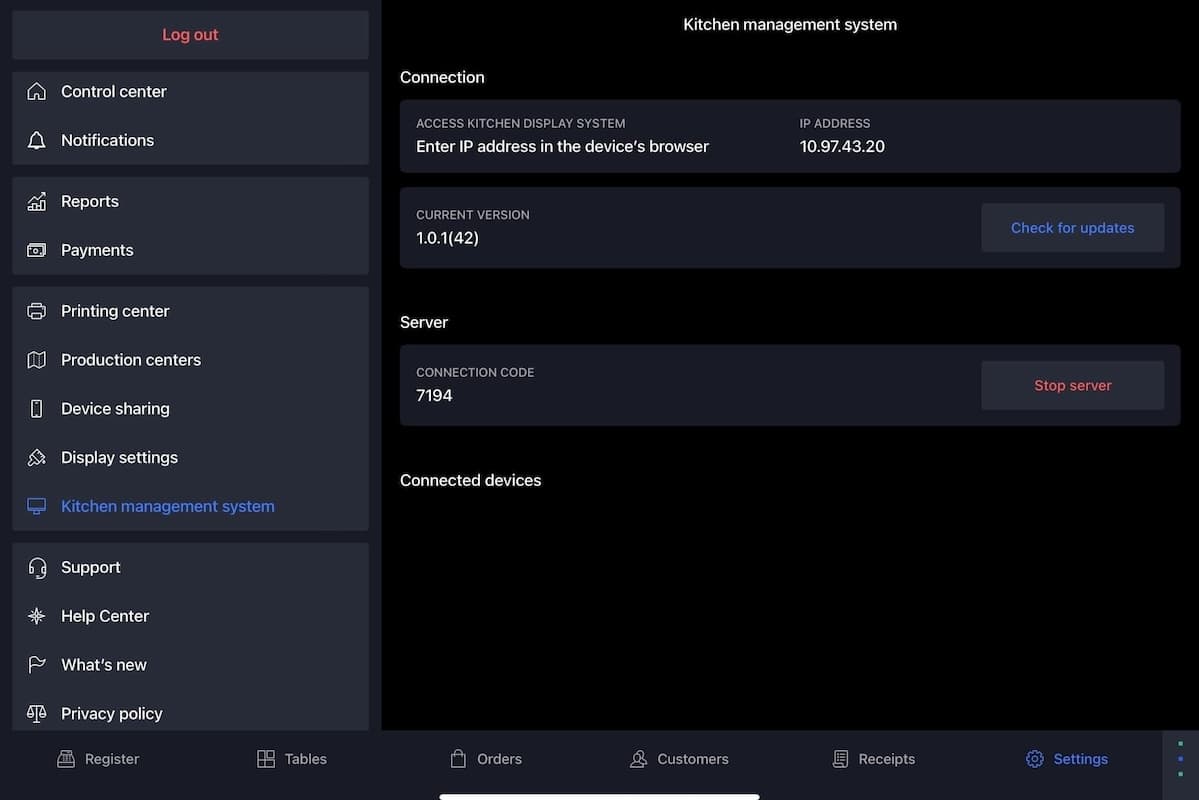This screenshot has width=1199, height=800.
Task: Click the Display settings paint icon
Action: (x=37, y=458)
